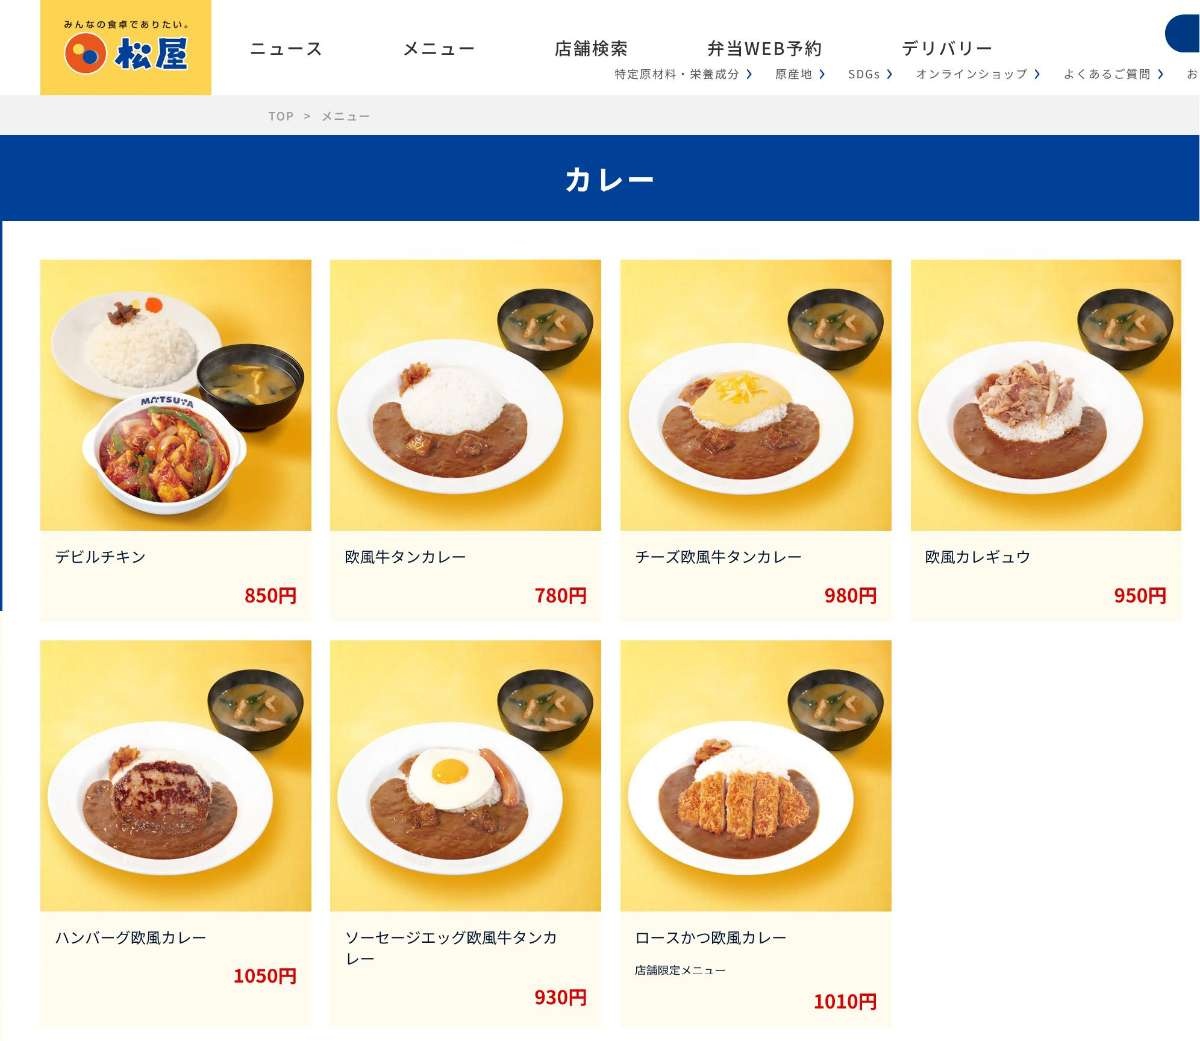Open the ニュース menu item
This screenshot has width=1200, height=1041.
tap(286, 48)
